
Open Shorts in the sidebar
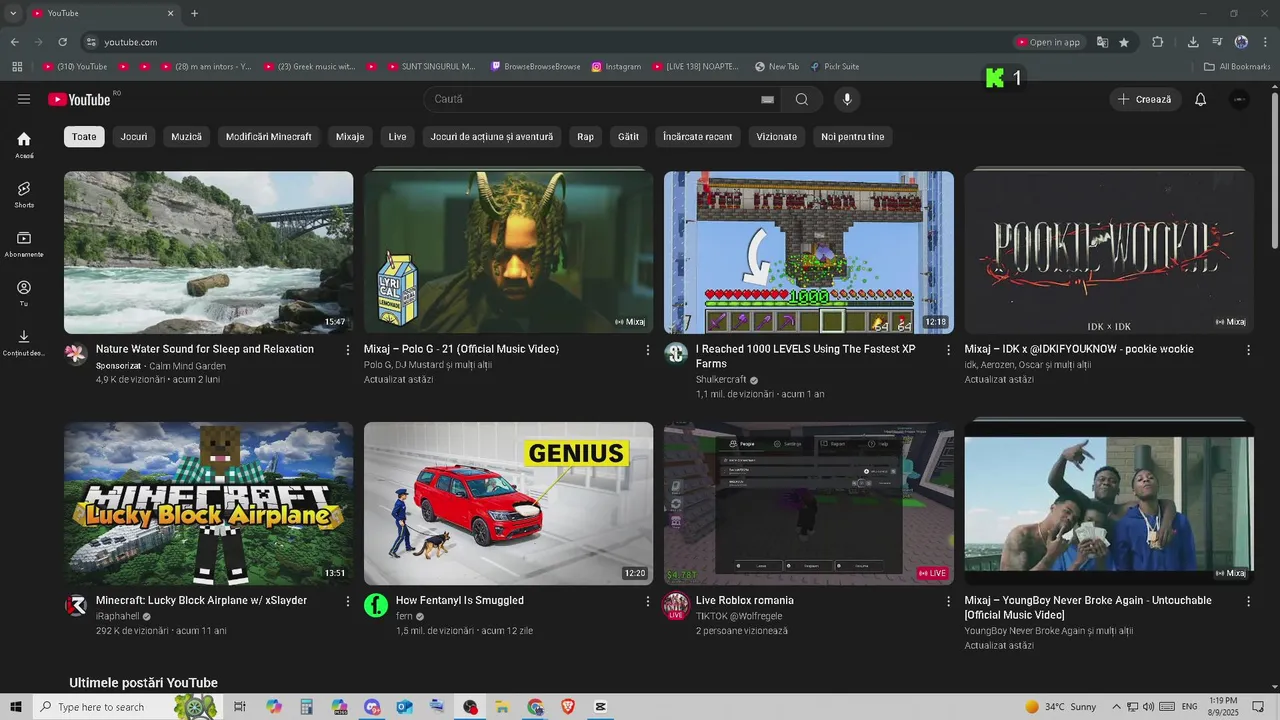pos(24,194)
